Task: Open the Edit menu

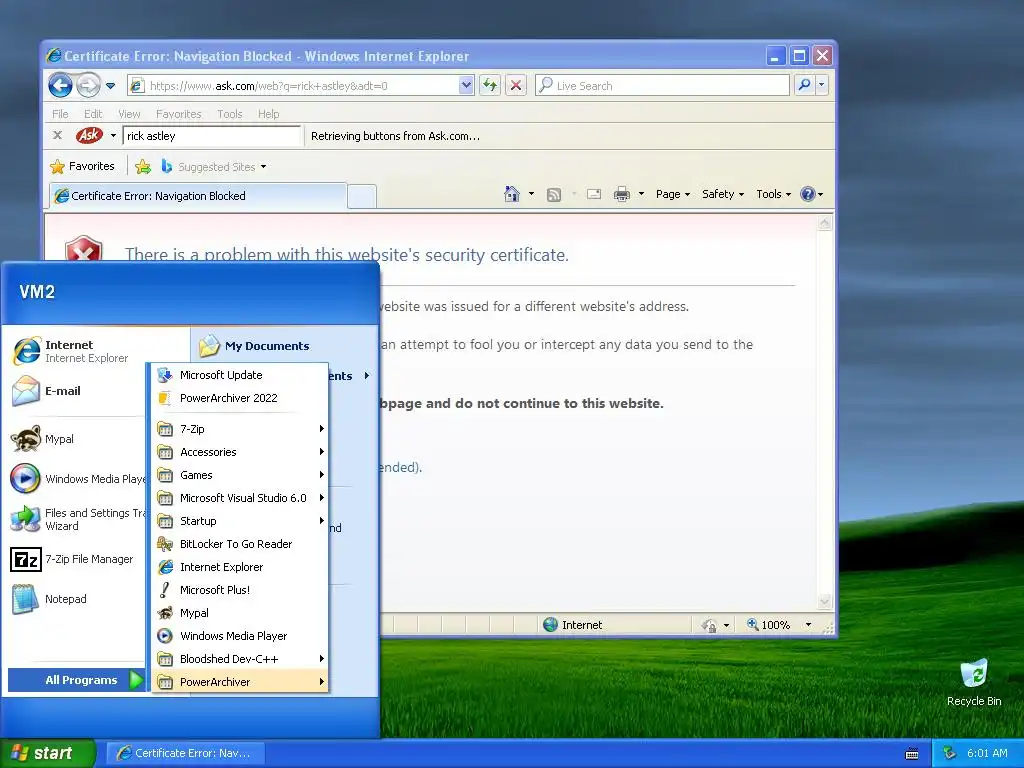Action: (93, 114)
